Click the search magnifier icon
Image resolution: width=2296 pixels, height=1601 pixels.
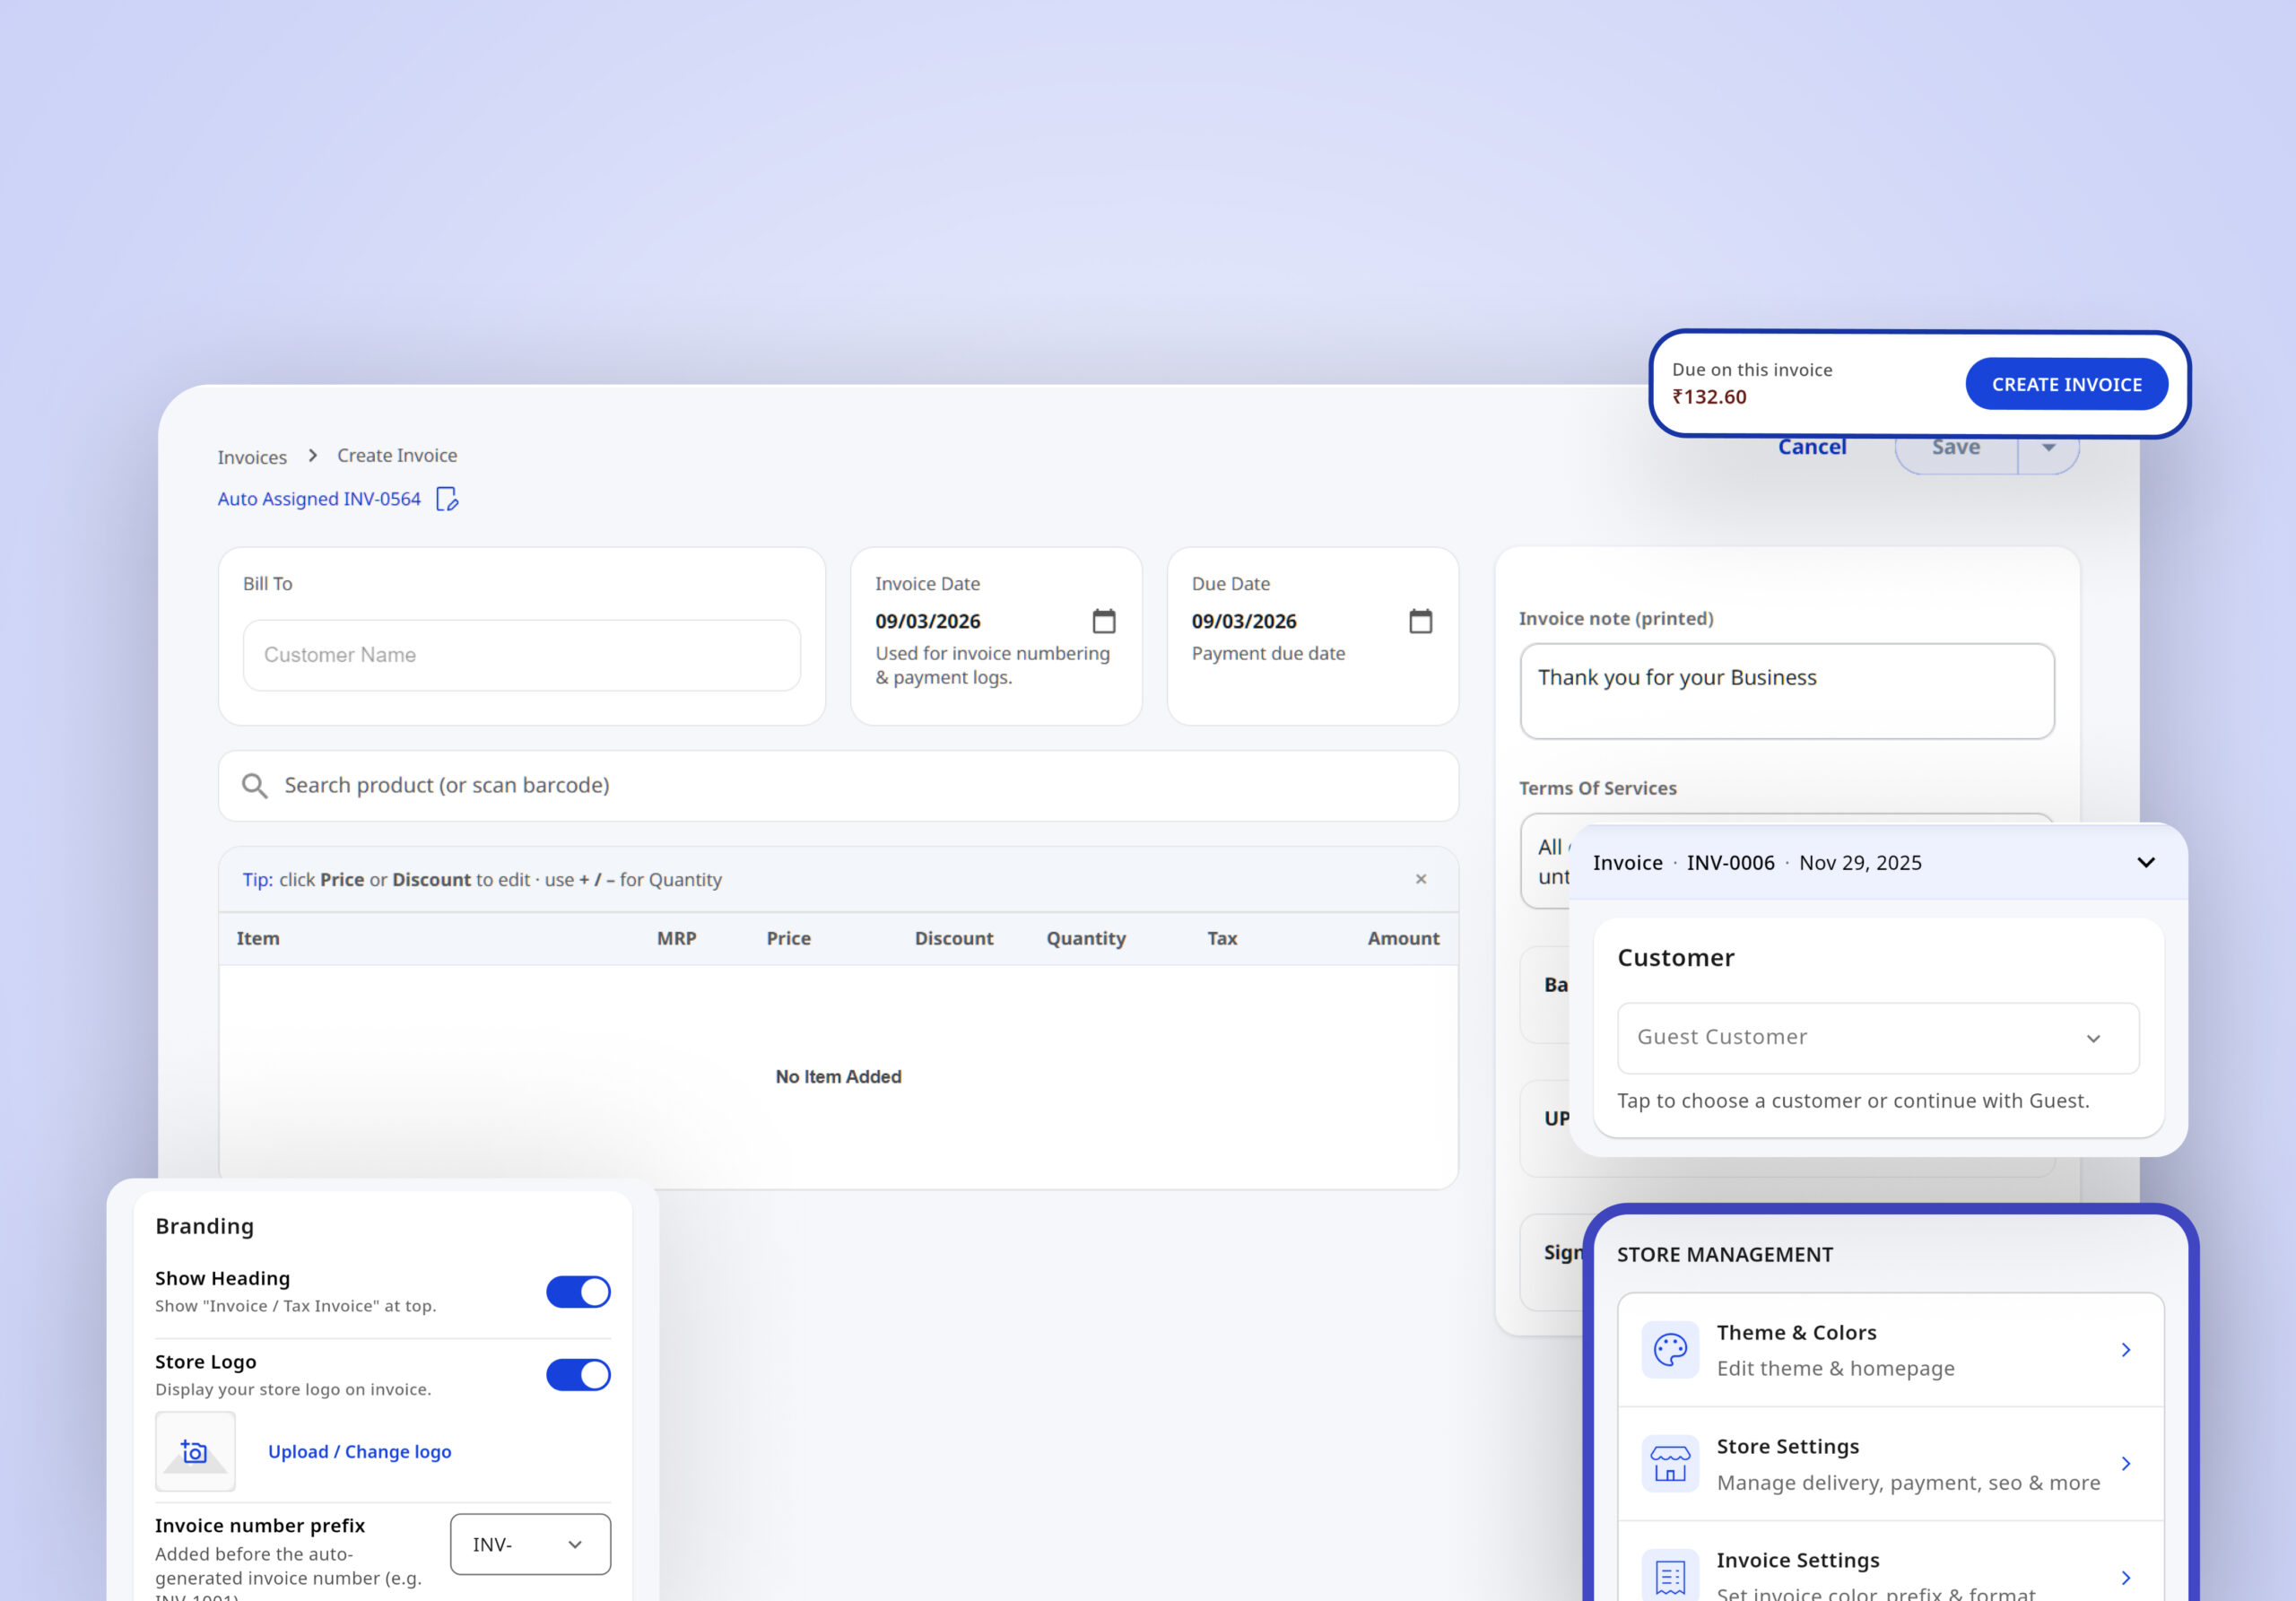tap(255, 786)
